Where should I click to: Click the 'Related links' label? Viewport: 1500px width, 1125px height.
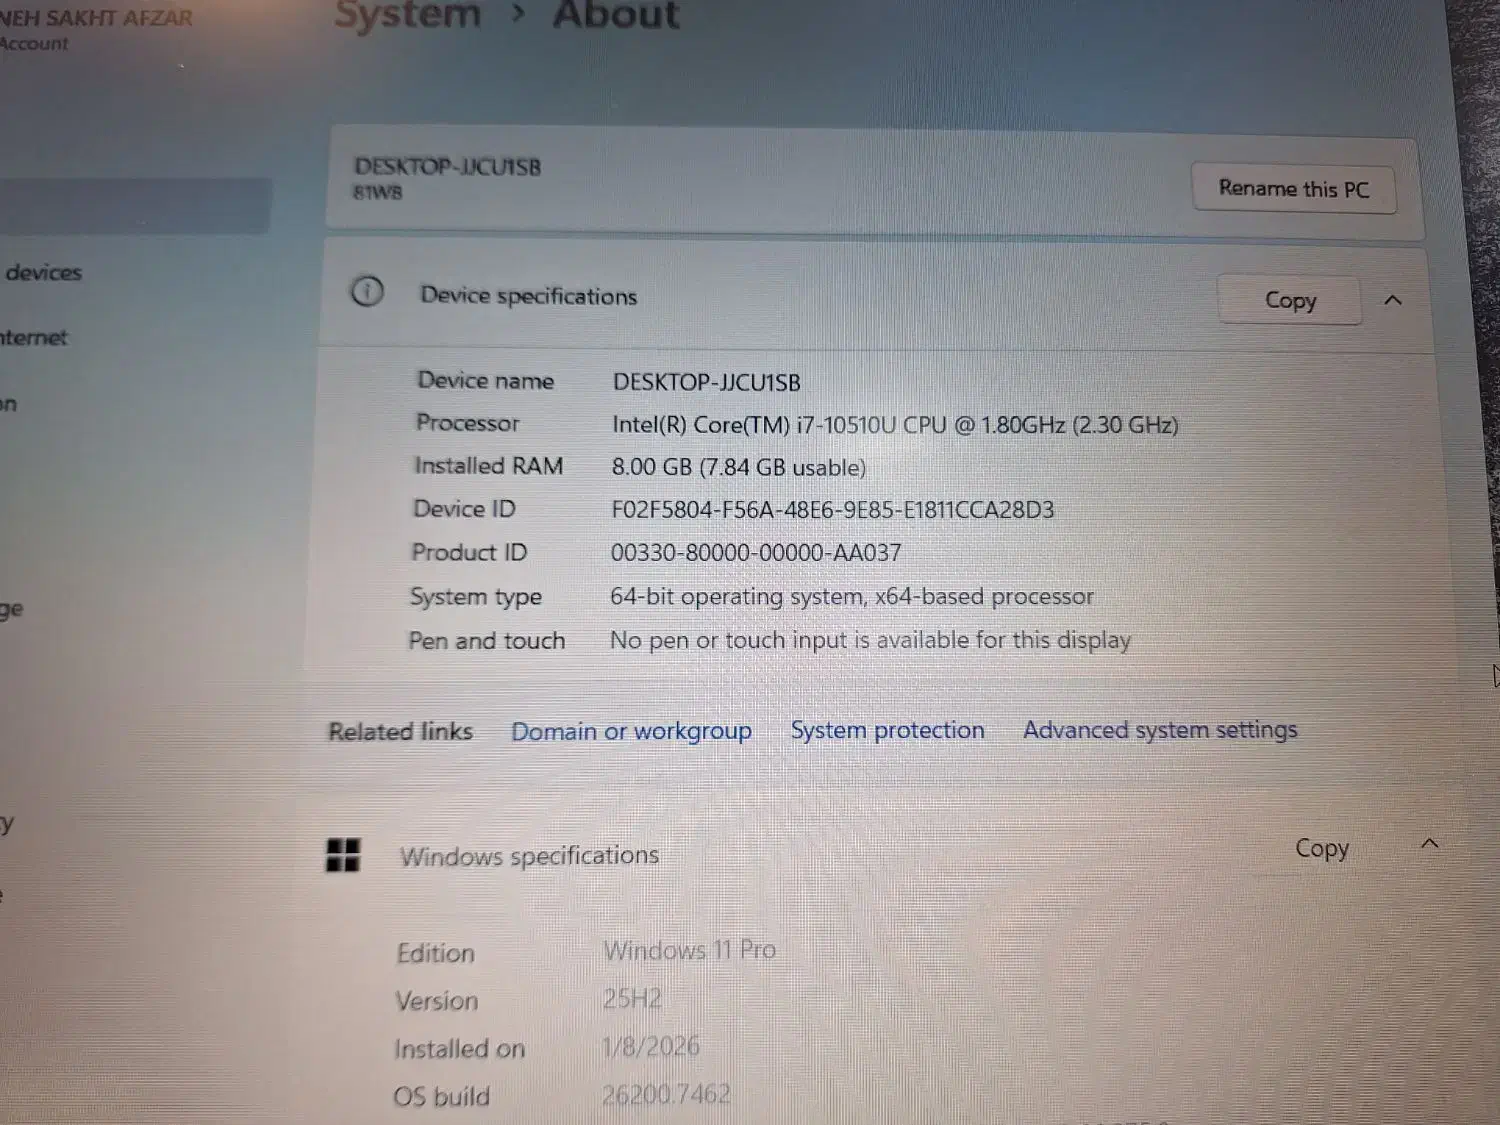click(x=400, y=731)
